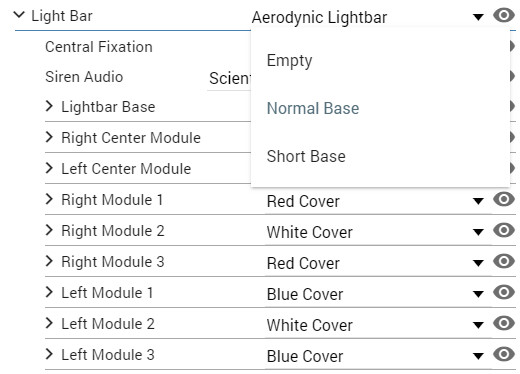The height and width of the screenshot is (374, 520).
Task: Toggle visibility eye for Light Bar
Action: (504, 15)
